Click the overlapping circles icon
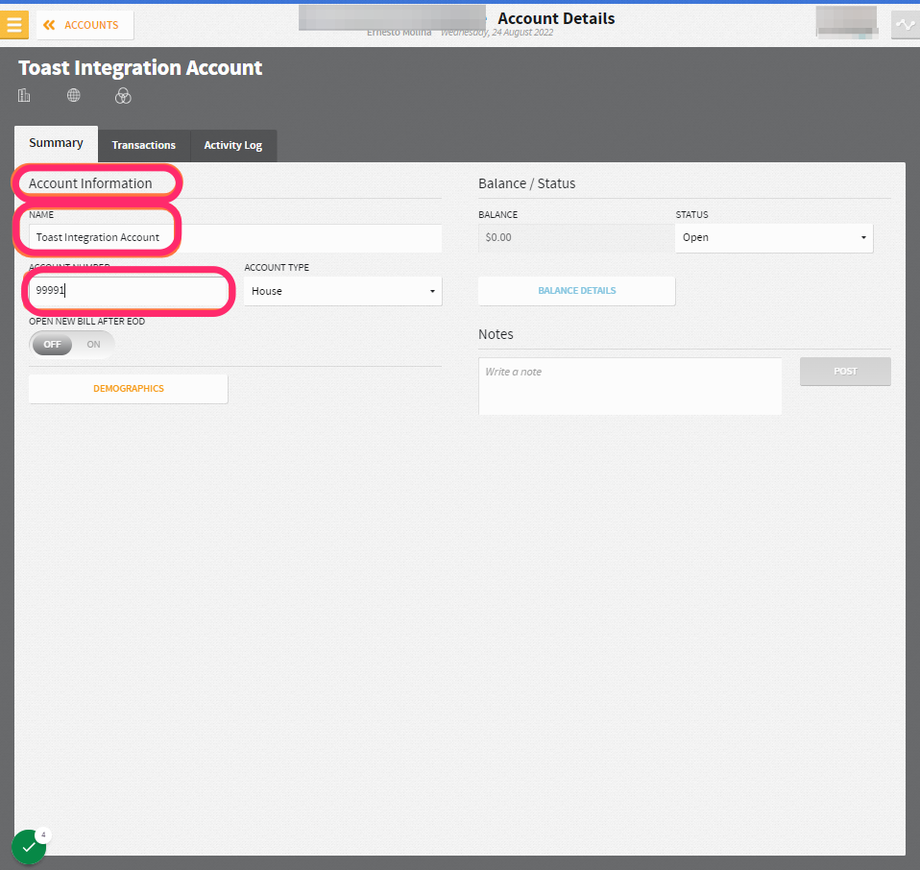The image size is (920, 870). [x=123, y=96]
